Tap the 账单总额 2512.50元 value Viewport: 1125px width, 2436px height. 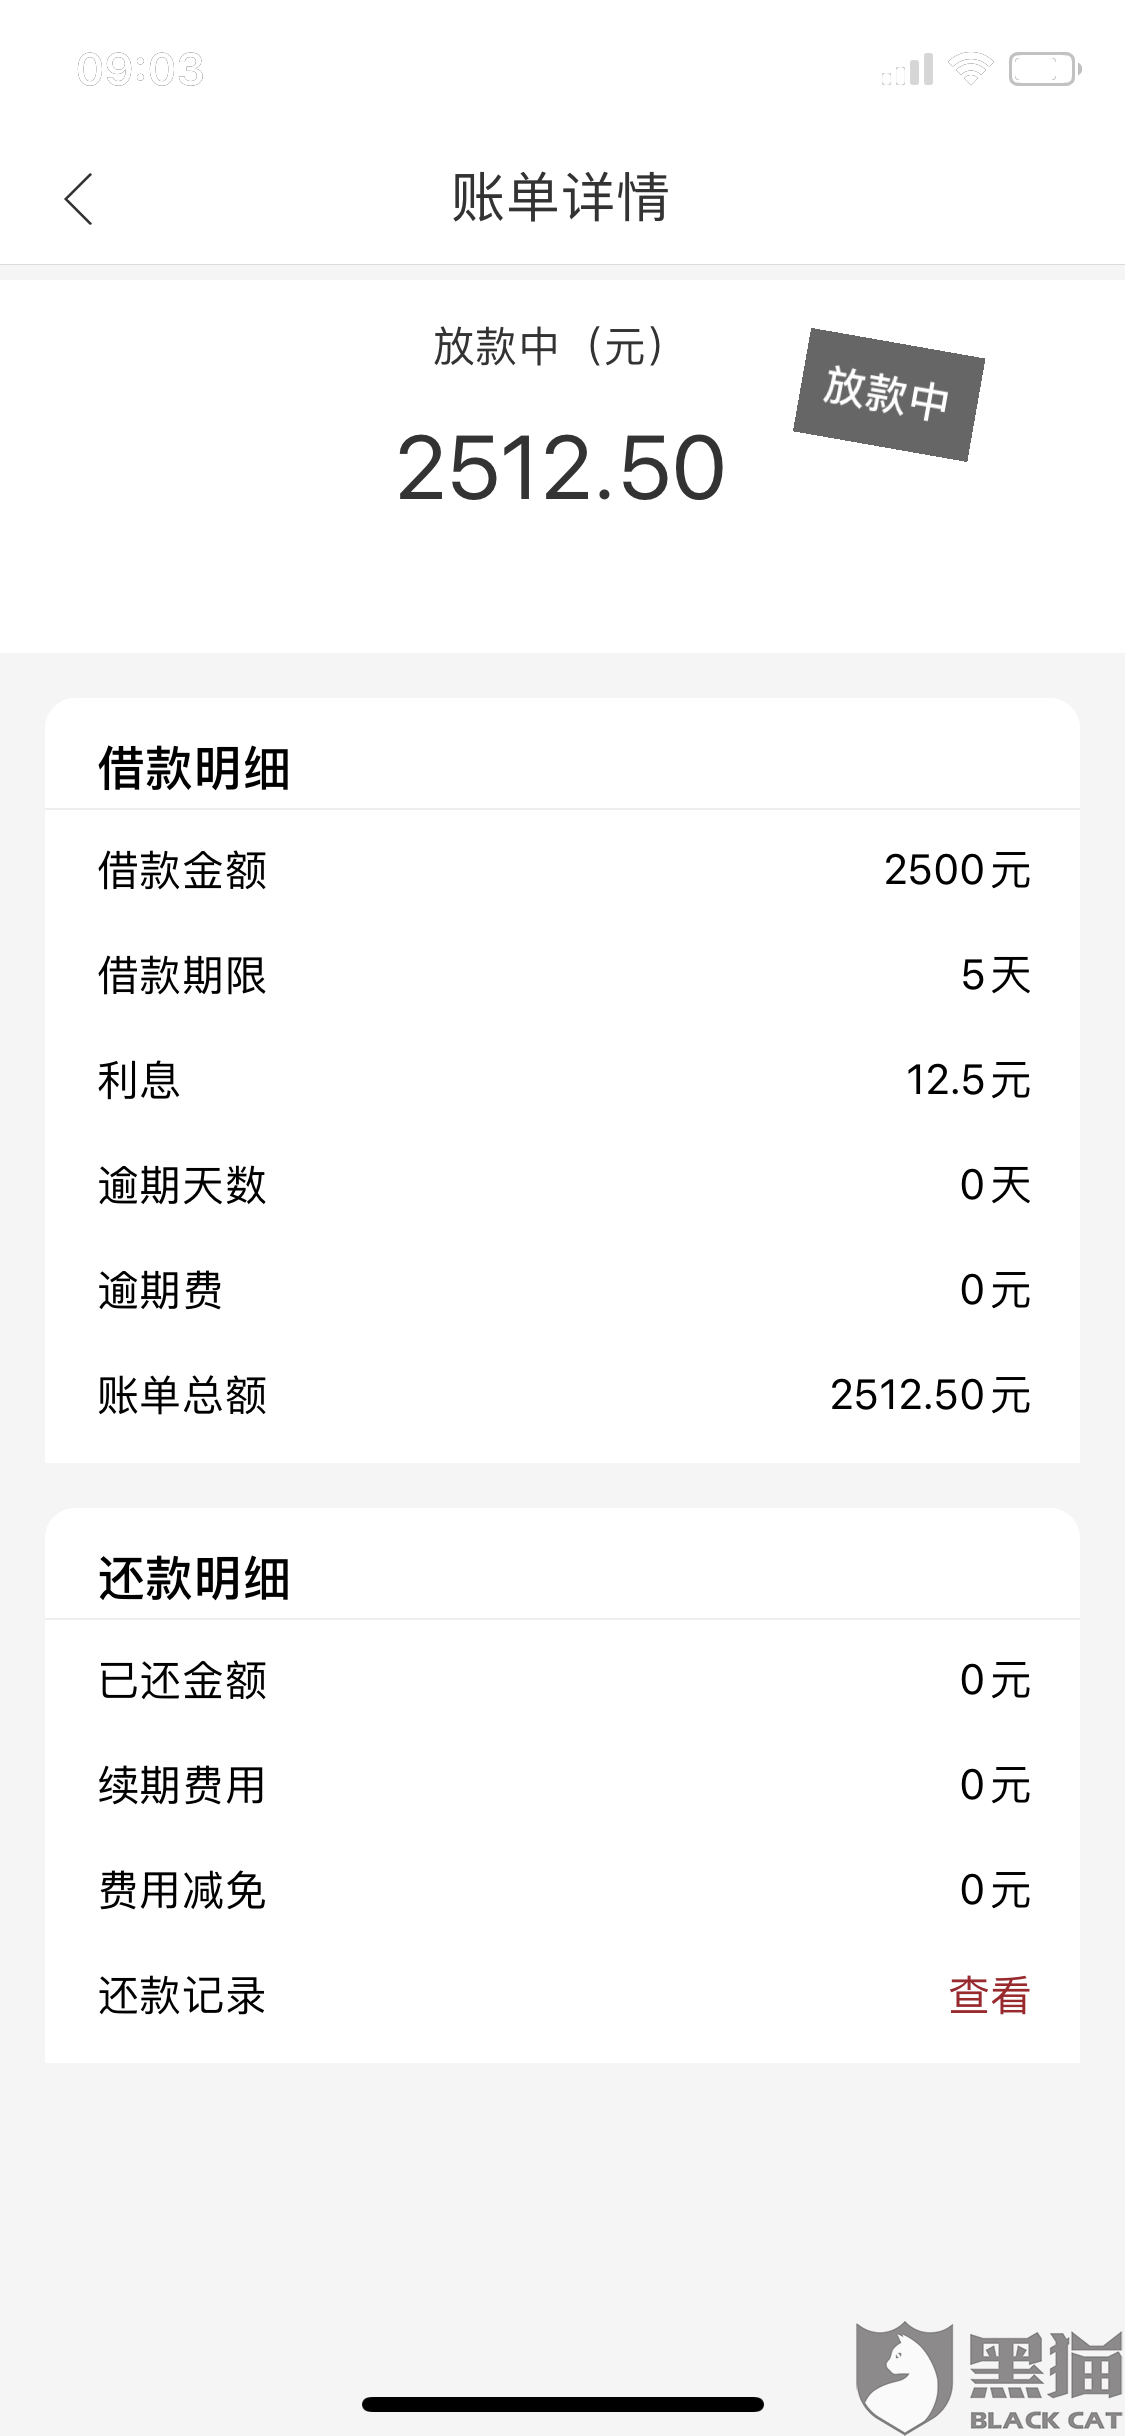(x=930, y=1395)
